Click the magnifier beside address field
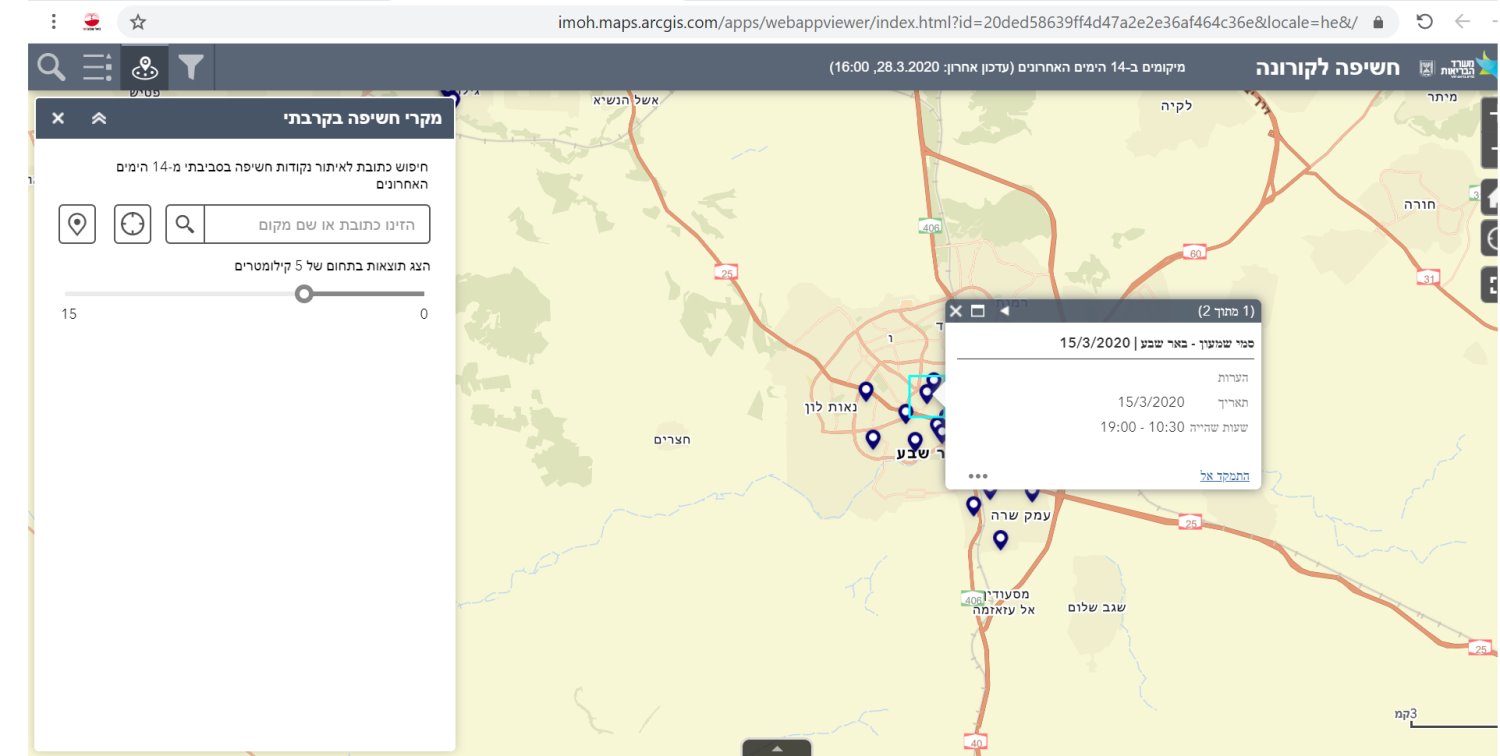The height and width of the screenshot is (756, 1500). [x=185, y=224]
